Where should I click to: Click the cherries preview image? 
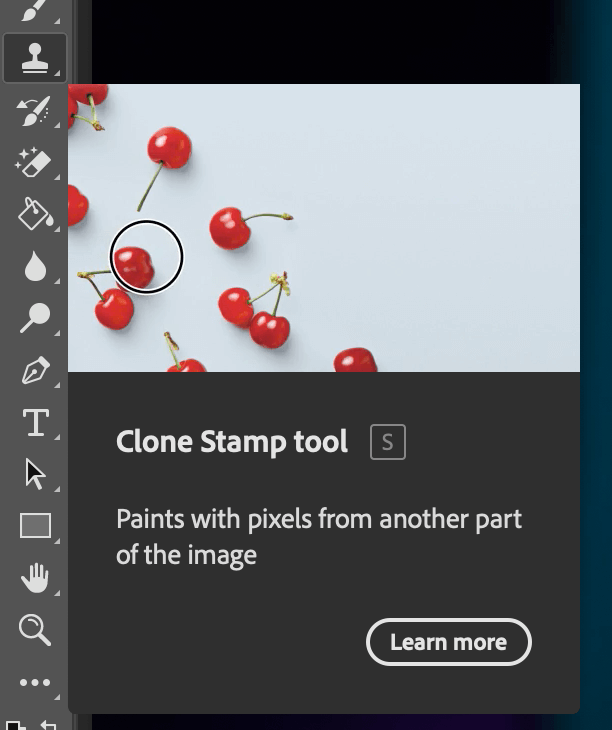324,228
